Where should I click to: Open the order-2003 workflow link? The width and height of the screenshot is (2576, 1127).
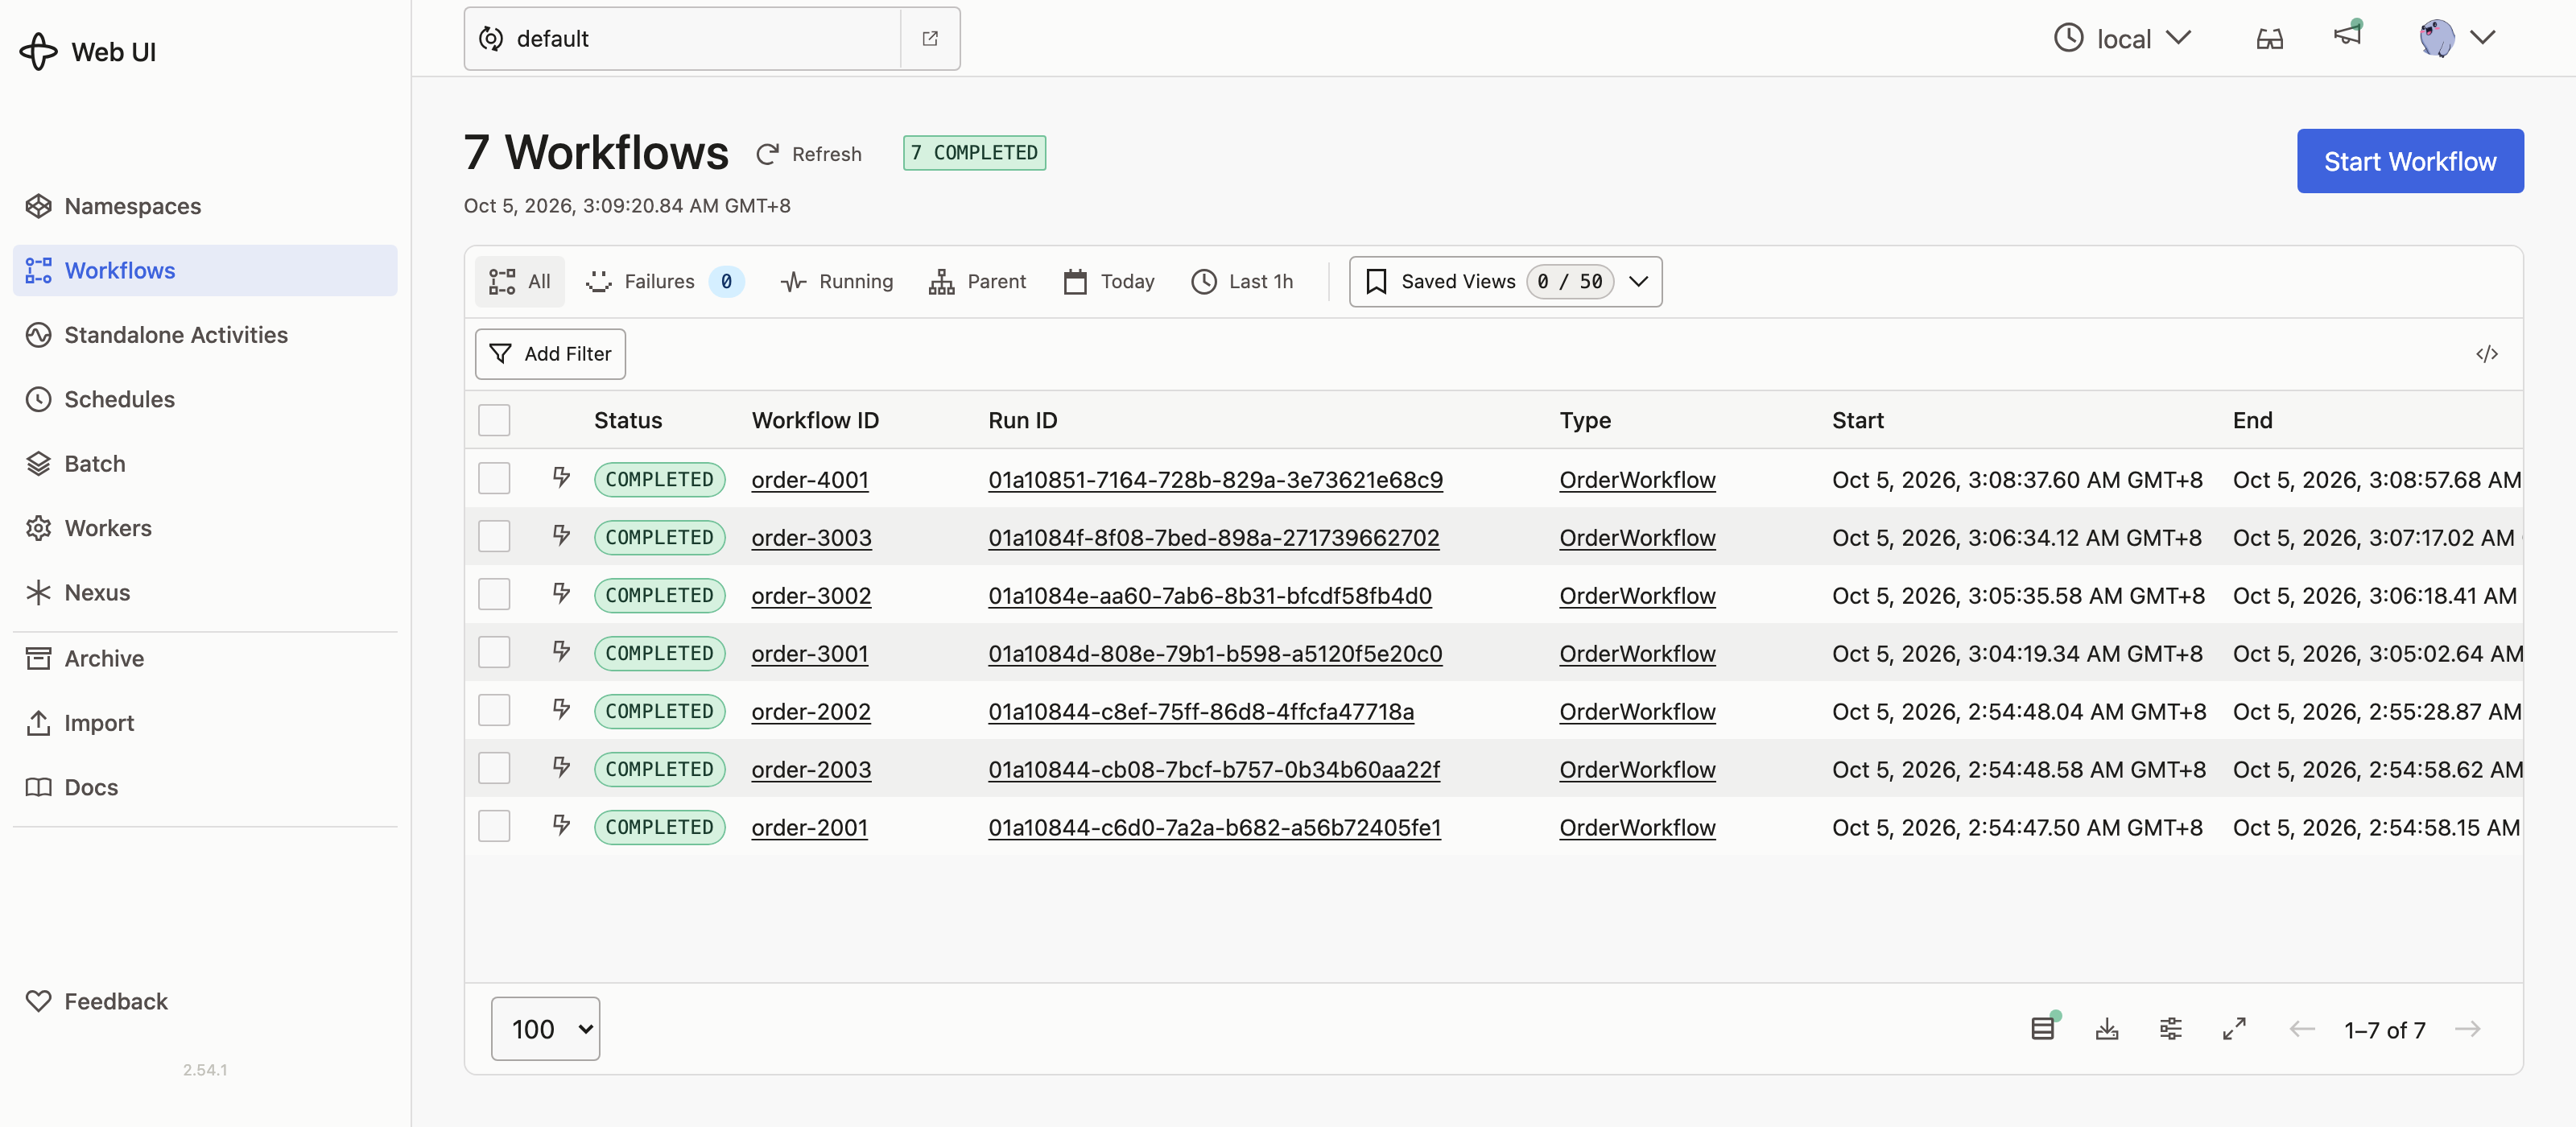pos(811,770)
